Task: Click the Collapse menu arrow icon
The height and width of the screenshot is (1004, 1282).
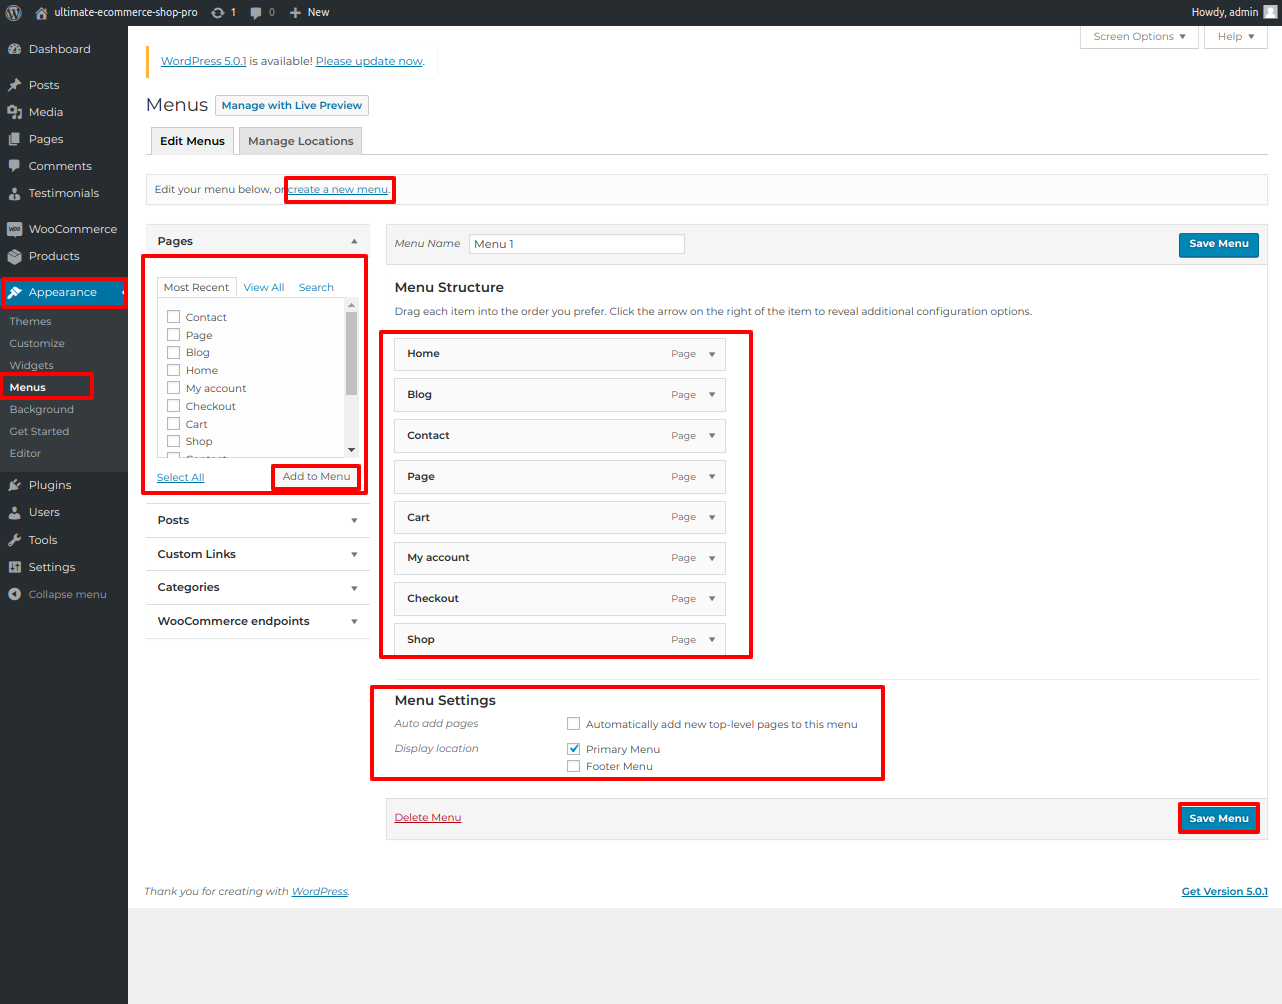Action: pos(15,594)
